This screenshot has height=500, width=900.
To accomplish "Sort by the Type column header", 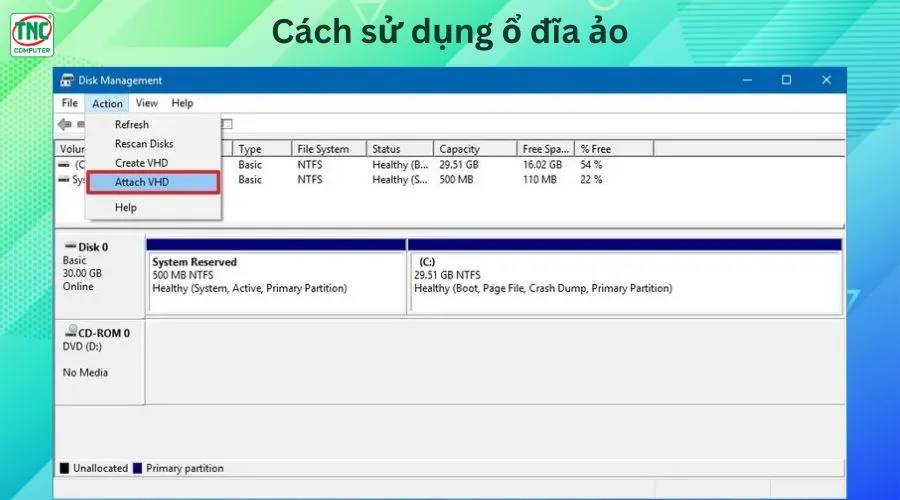I will pos(262,149).
